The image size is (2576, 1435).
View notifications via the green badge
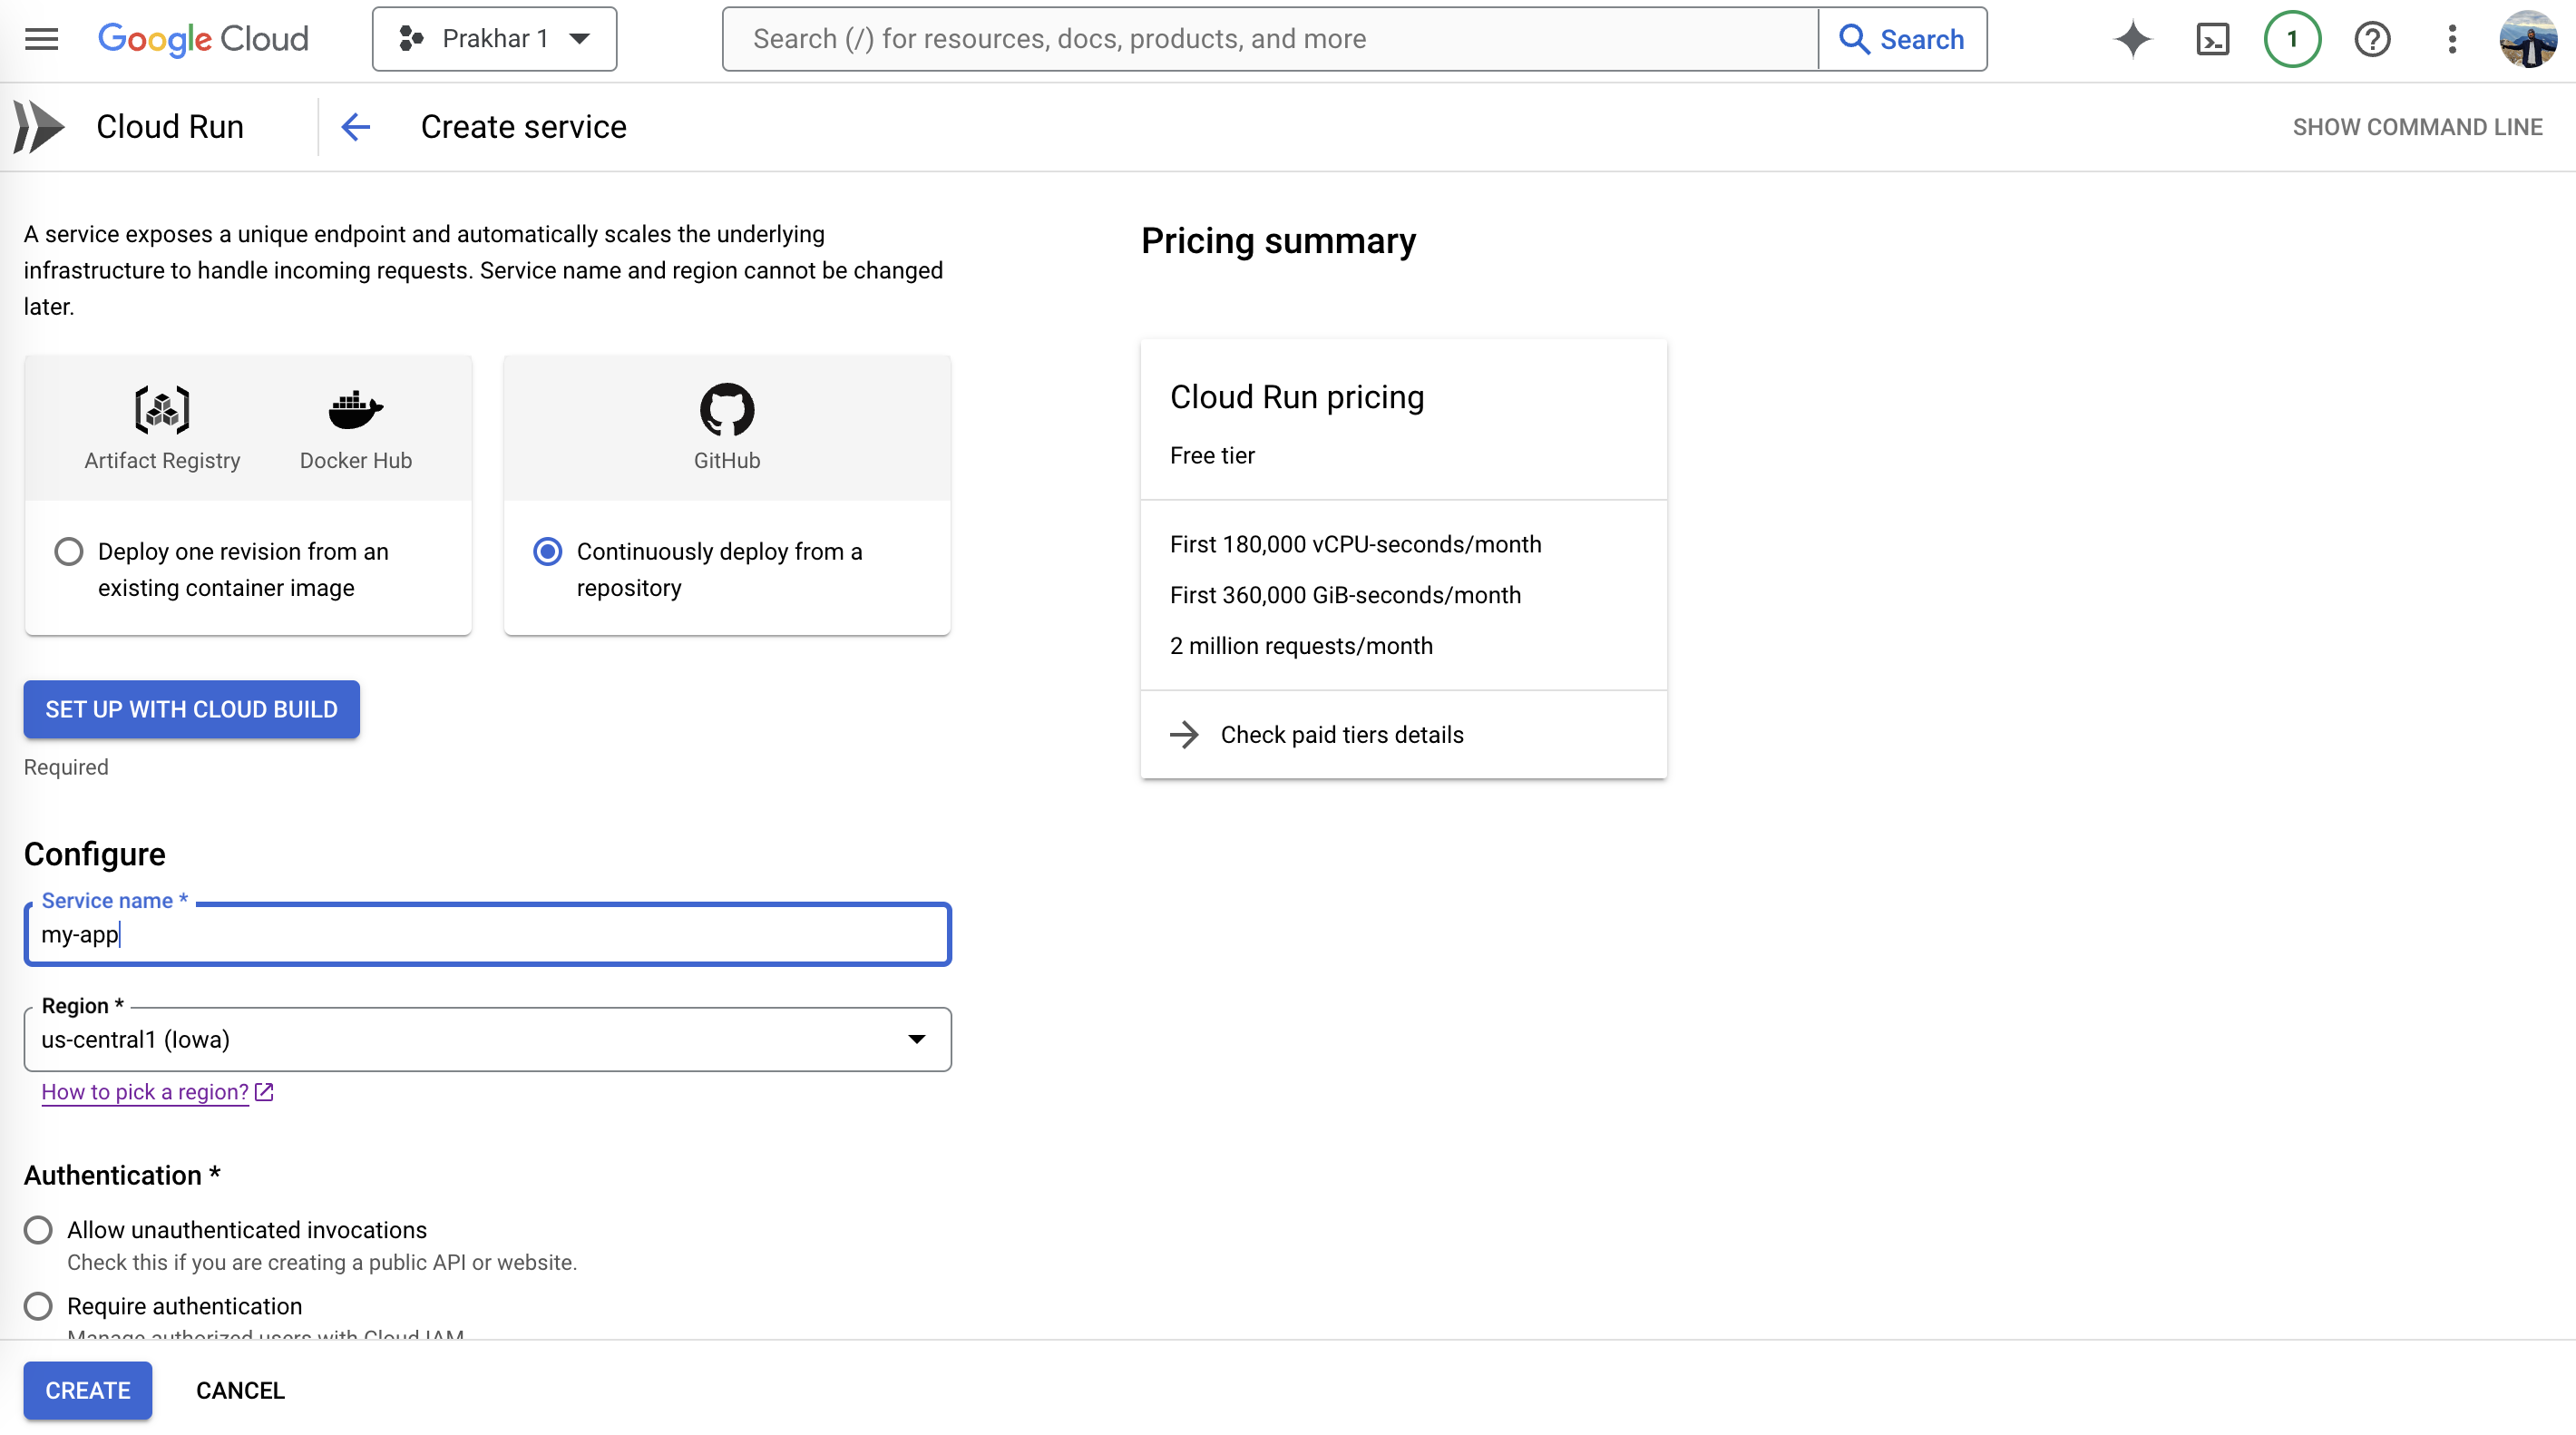[2291, 38]
